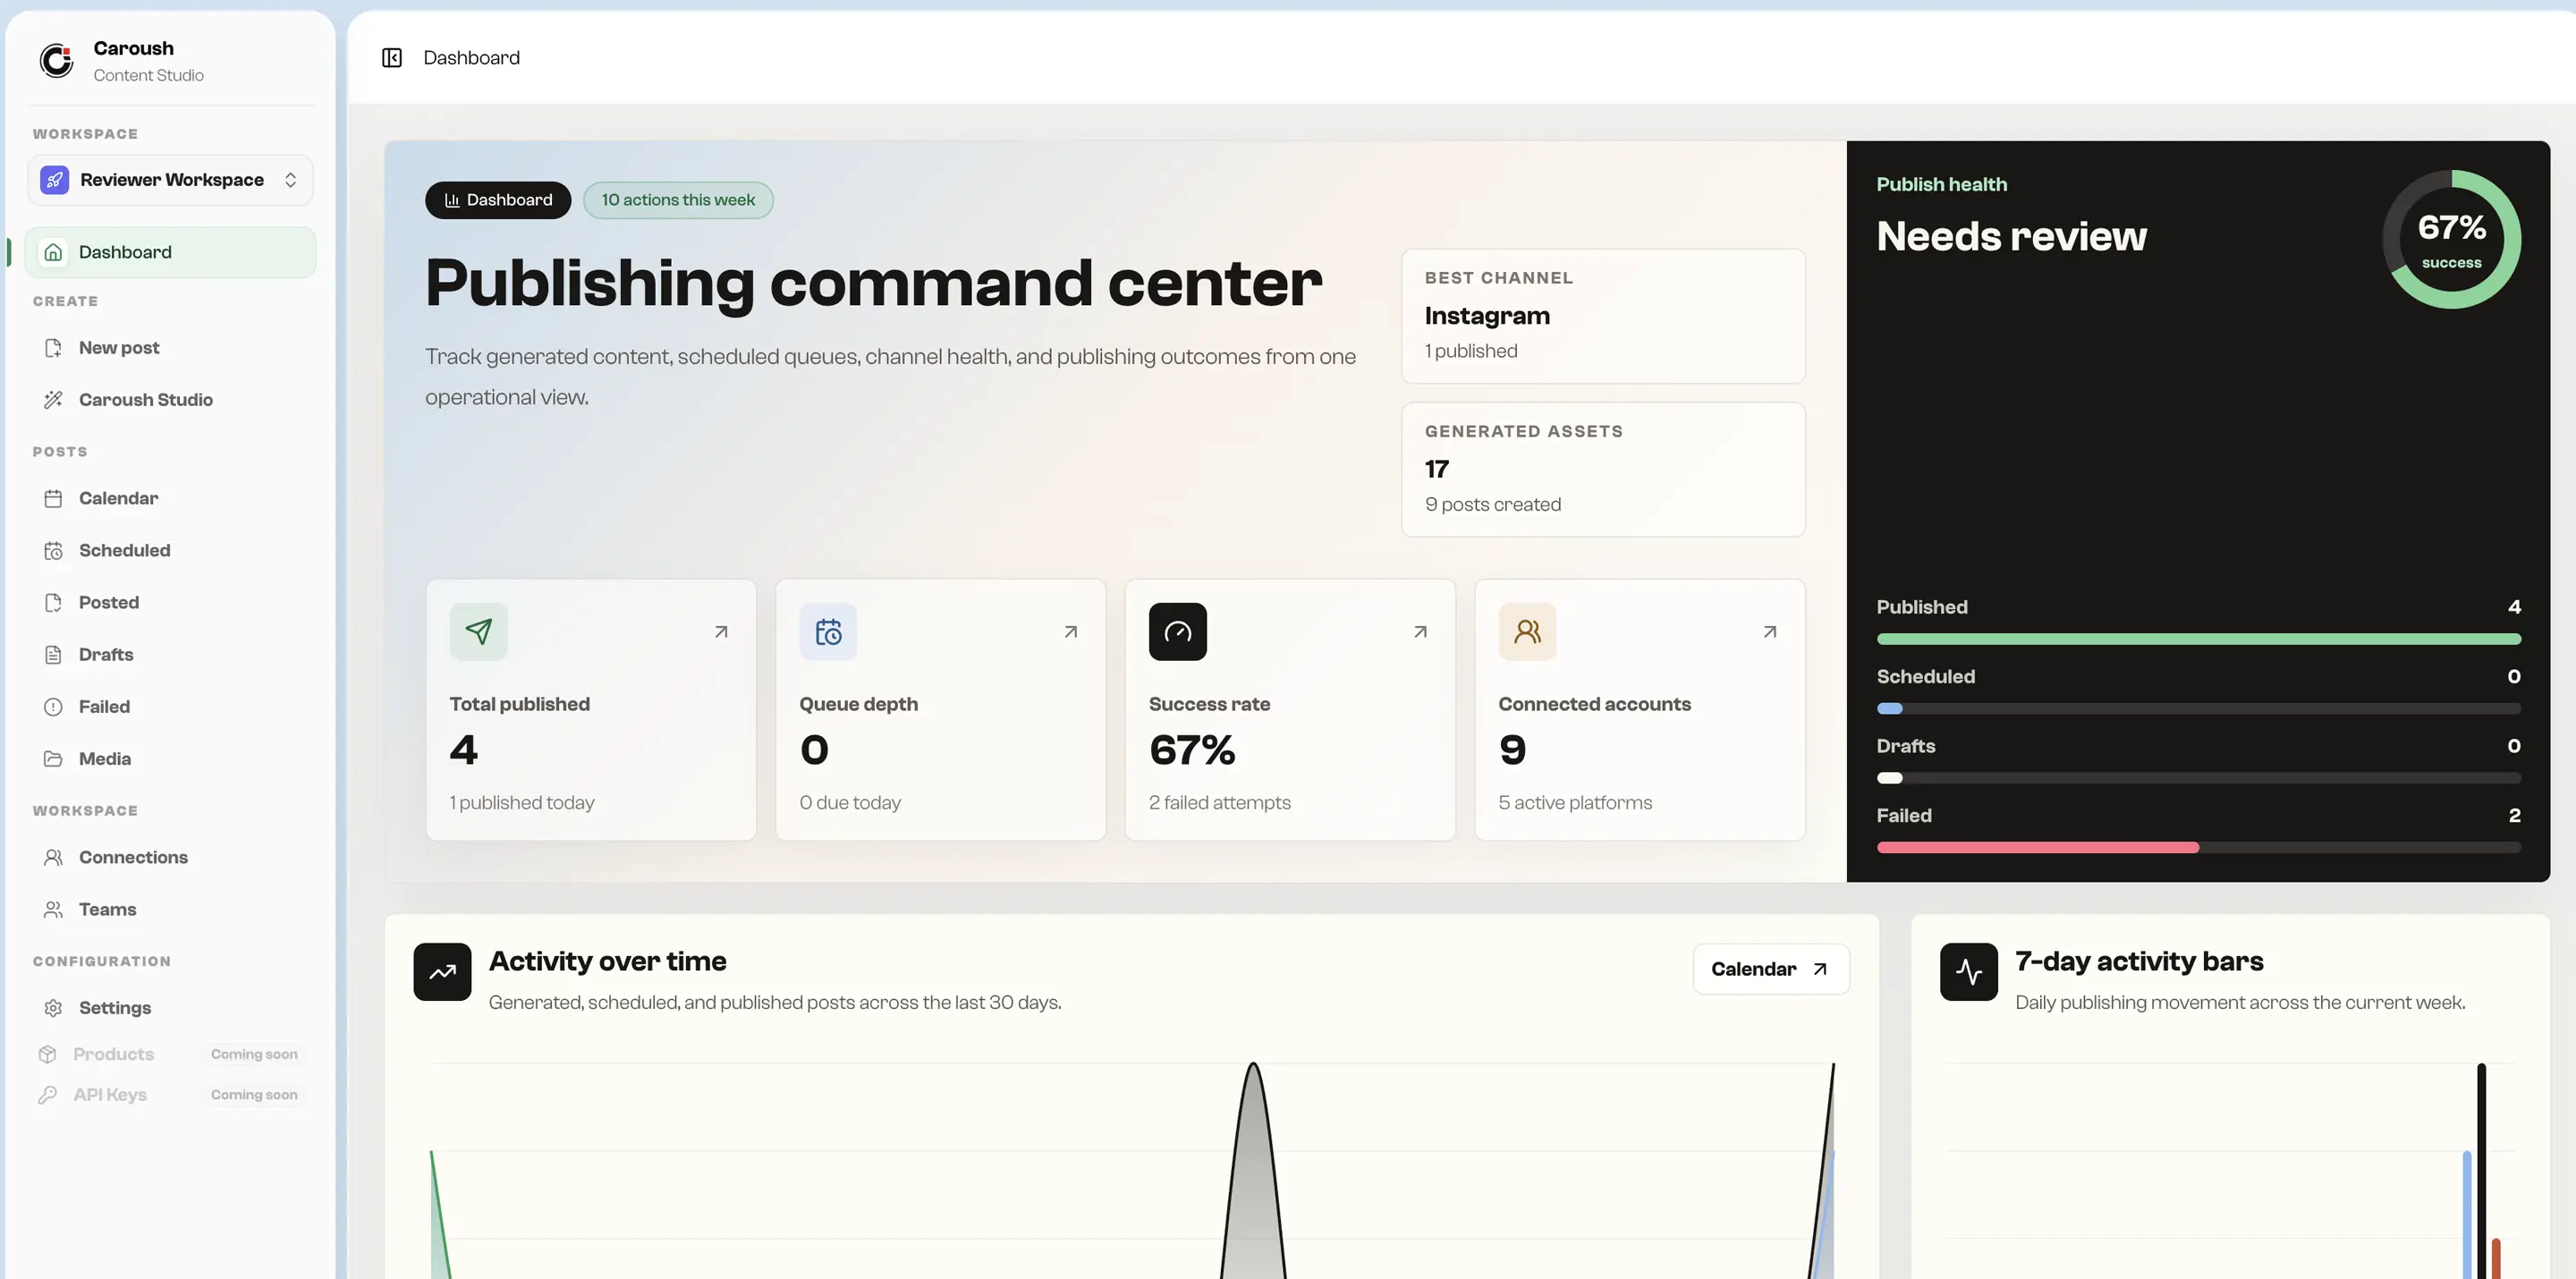The image size is (2576, 1279).
Task: Click the API Keys Coming soon tag
Action: click(x=254, y=1094)
